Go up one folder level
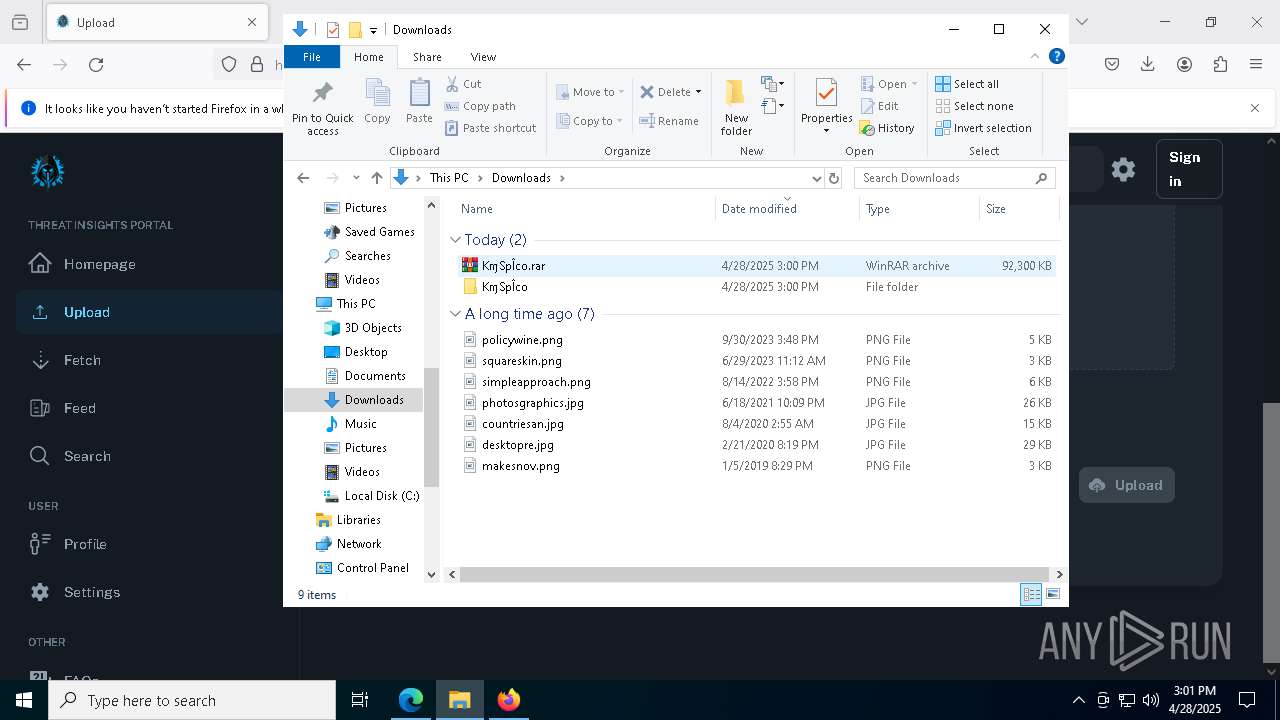Viewport: 1280px width, 720px height. pos(376,178)
